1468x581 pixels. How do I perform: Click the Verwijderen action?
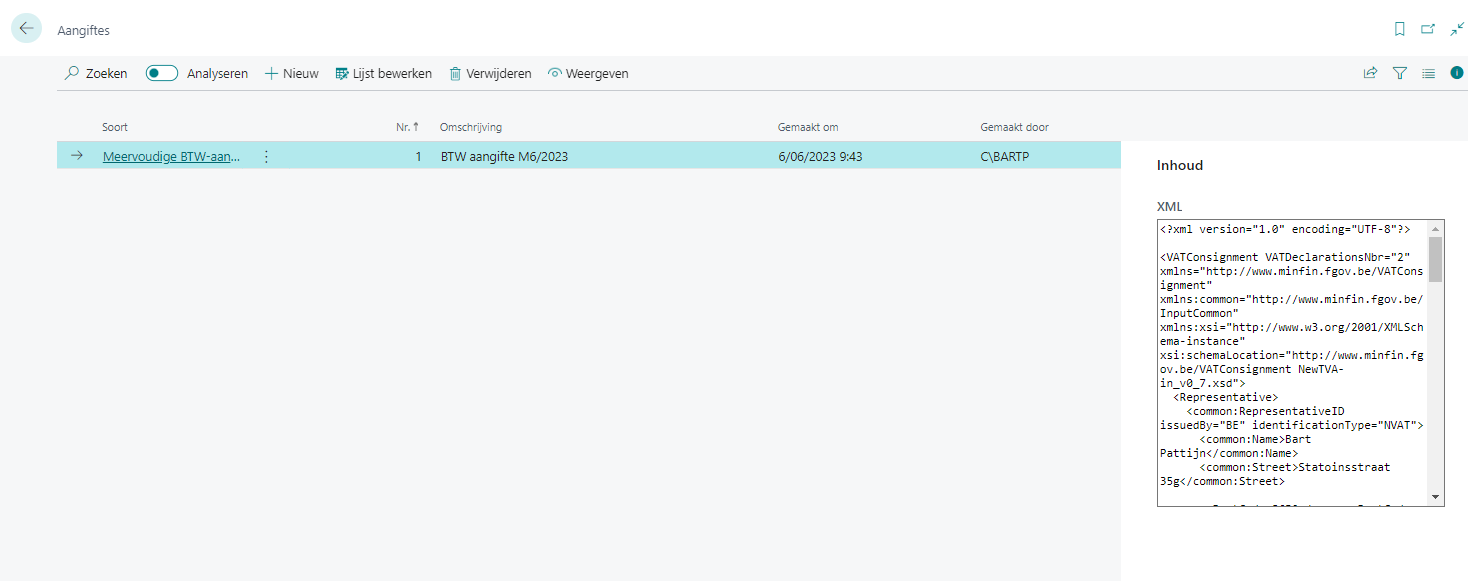pos(490,73)
